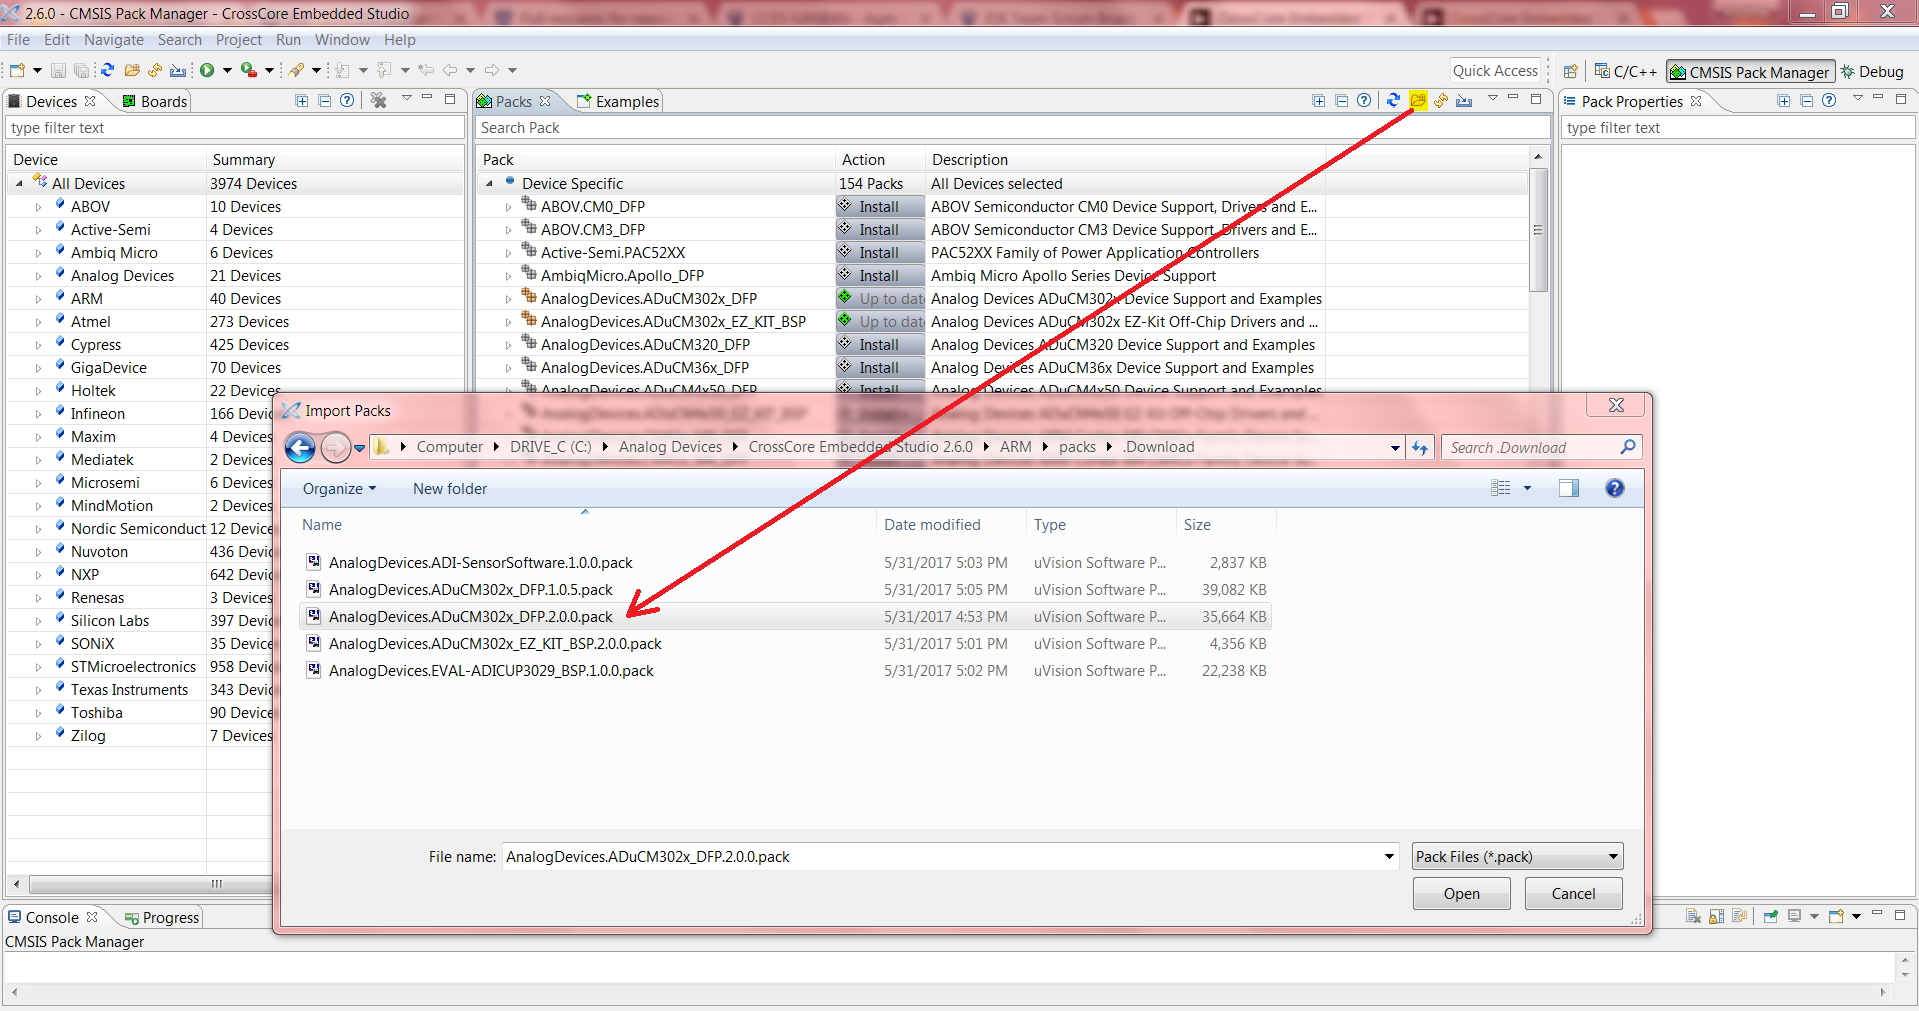Viewport: 1919px width, 1011px height.
Task: Switch to the Boards tab
Action: coord(155,101)
